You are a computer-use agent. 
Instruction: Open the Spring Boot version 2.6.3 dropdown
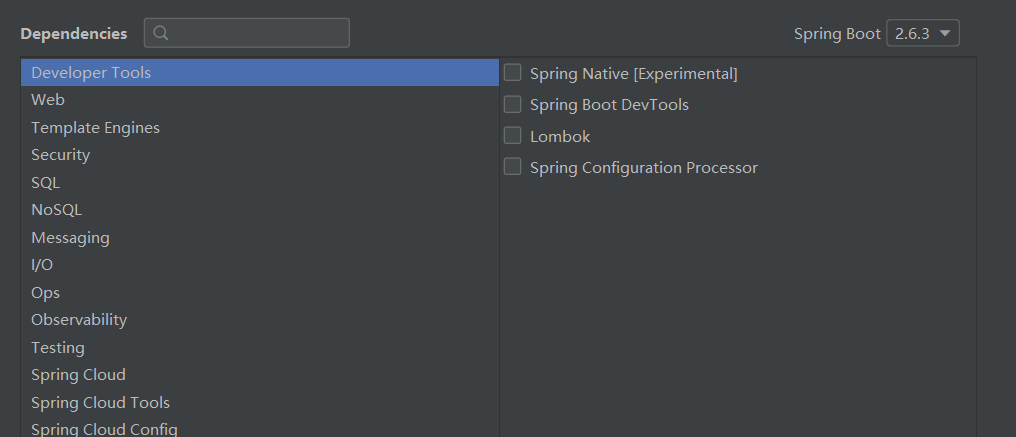[x=923, y=33]
